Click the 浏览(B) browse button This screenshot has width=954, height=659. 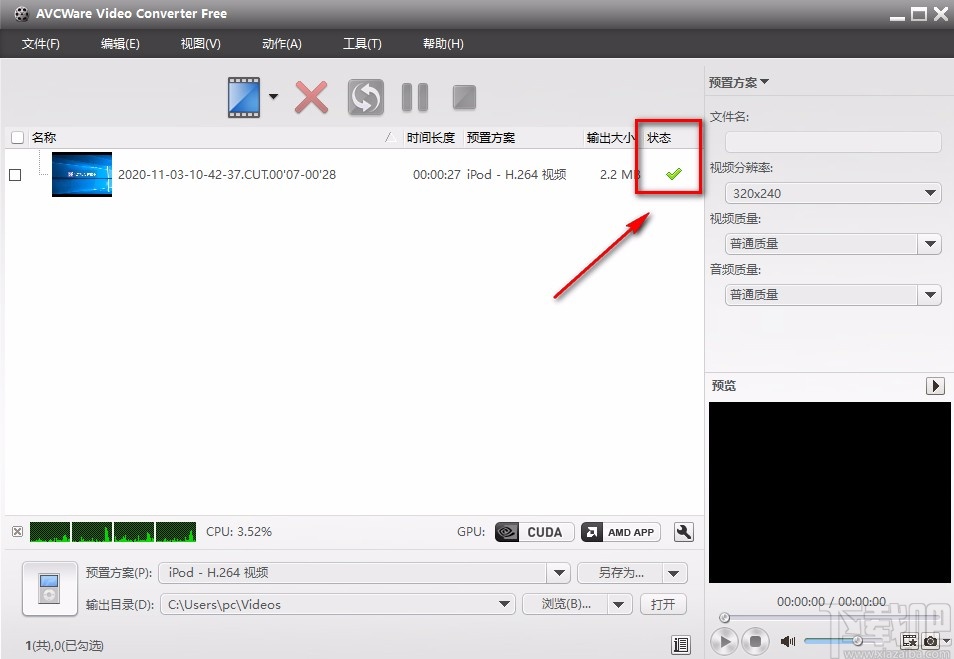(x=565, y=604)
